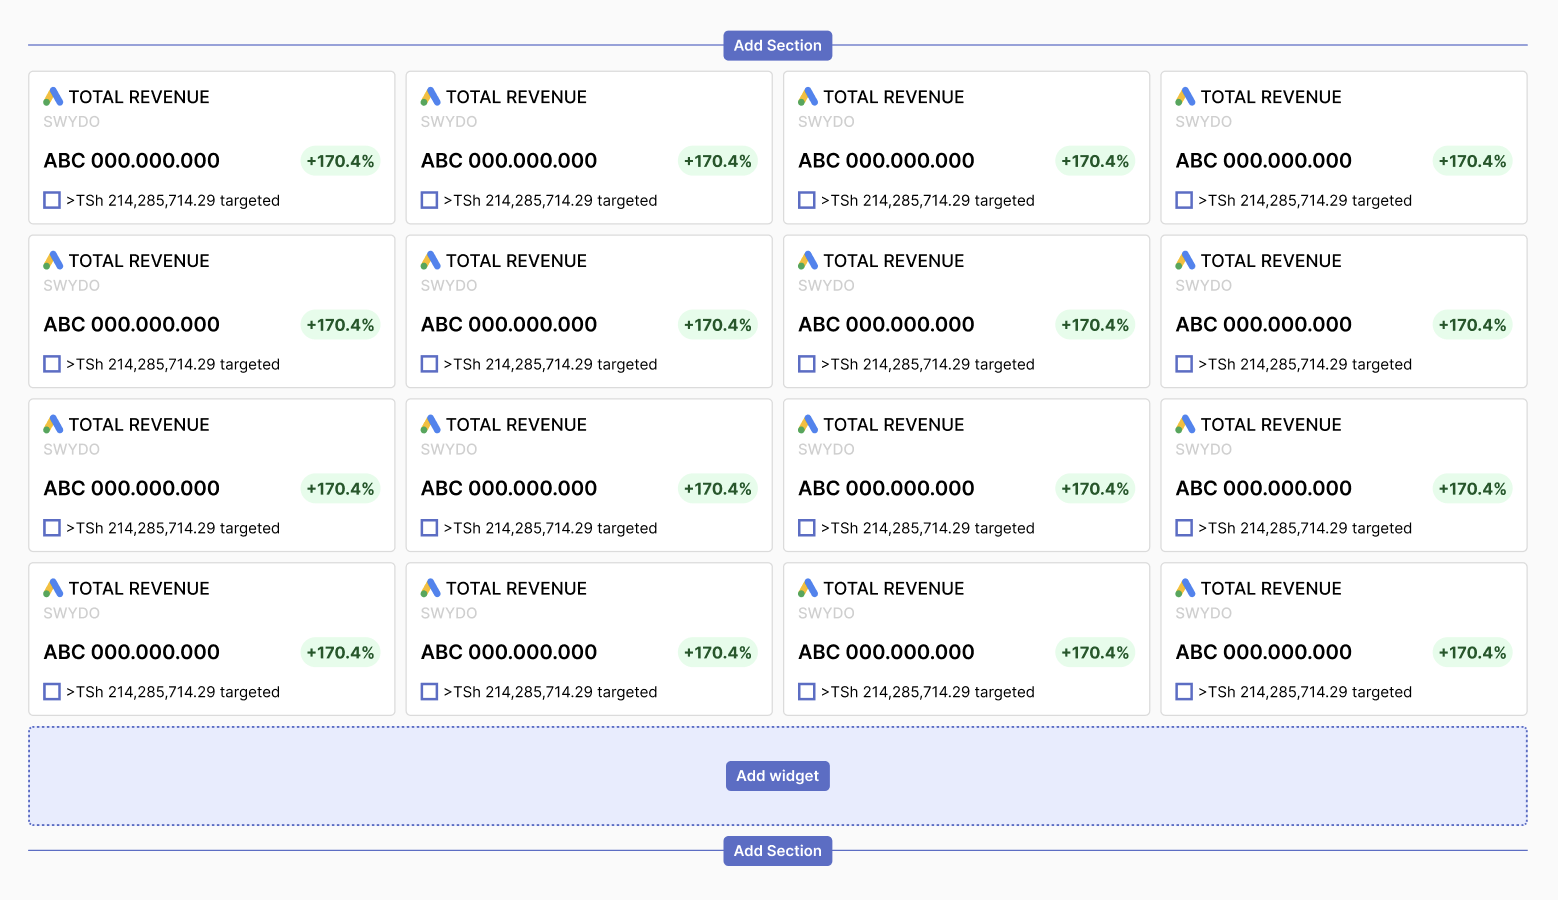Screen dimensions: 1558x900
Task: Click the Google Ads icon in row 1, column 2 card
Action: 430,97
